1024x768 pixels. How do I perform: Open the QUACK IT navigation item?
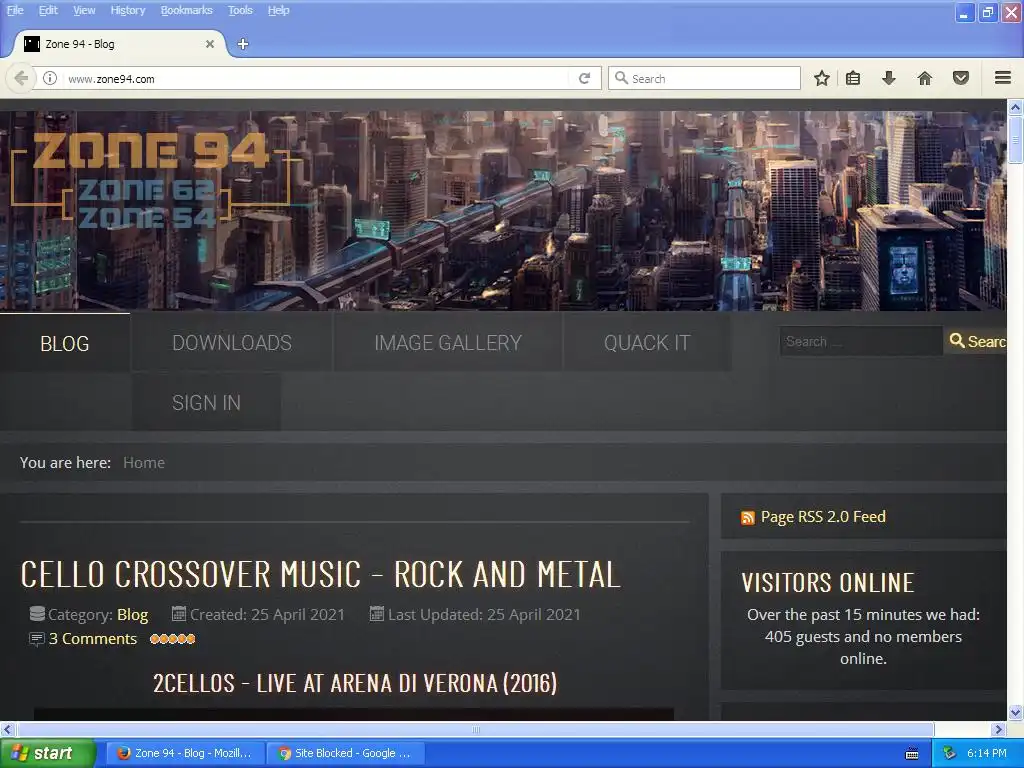click(647, 343)
